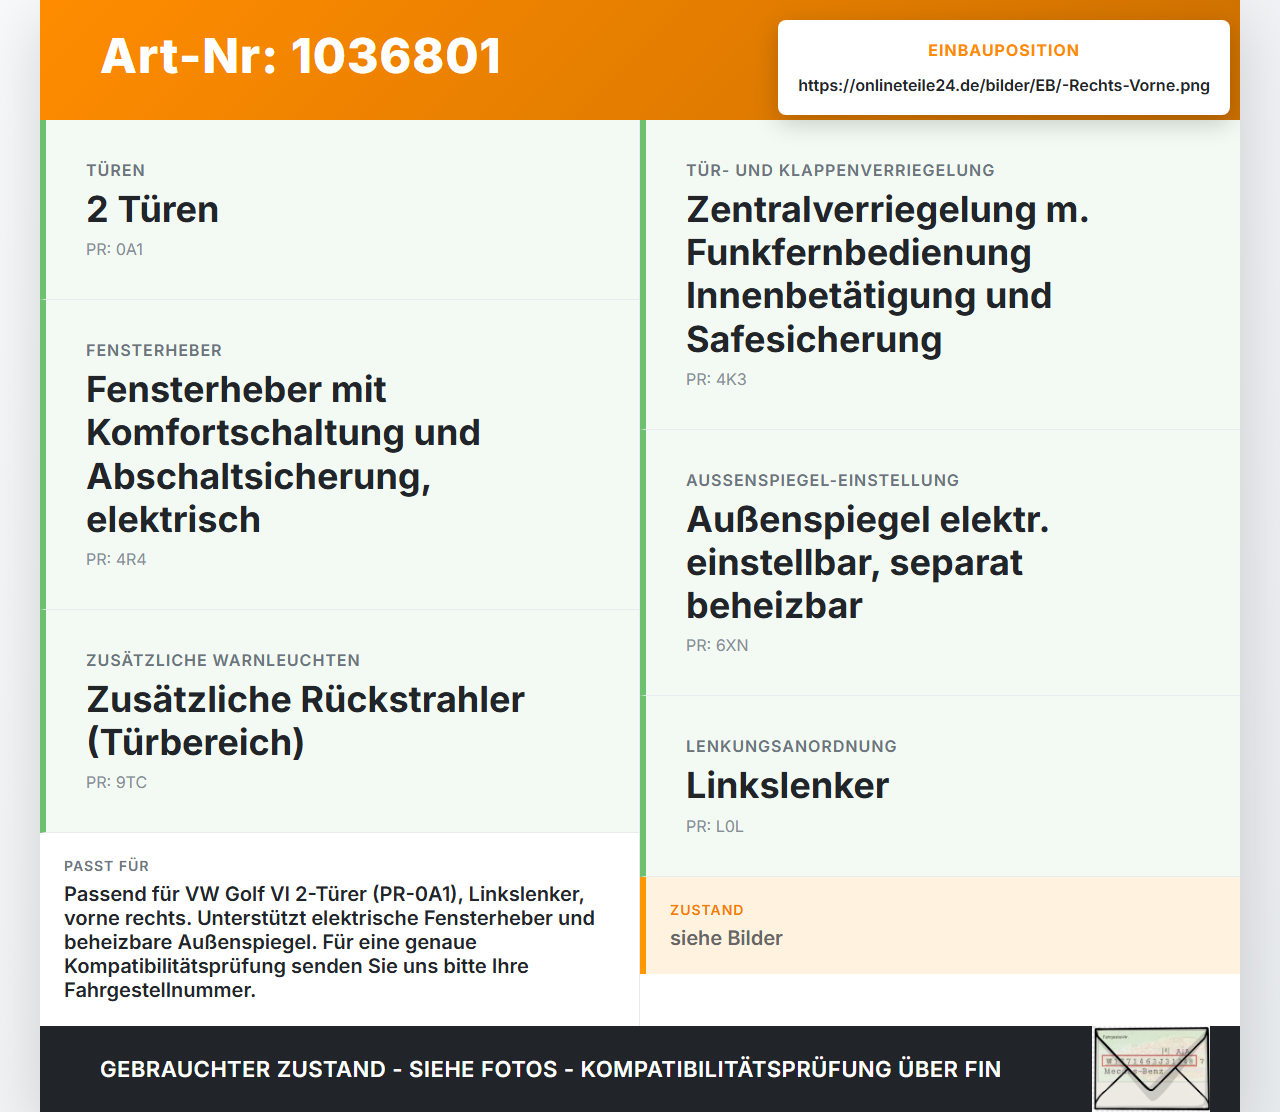Click 'PR: 9TC' code
1280x1113 pixels.
click(116, 782)
